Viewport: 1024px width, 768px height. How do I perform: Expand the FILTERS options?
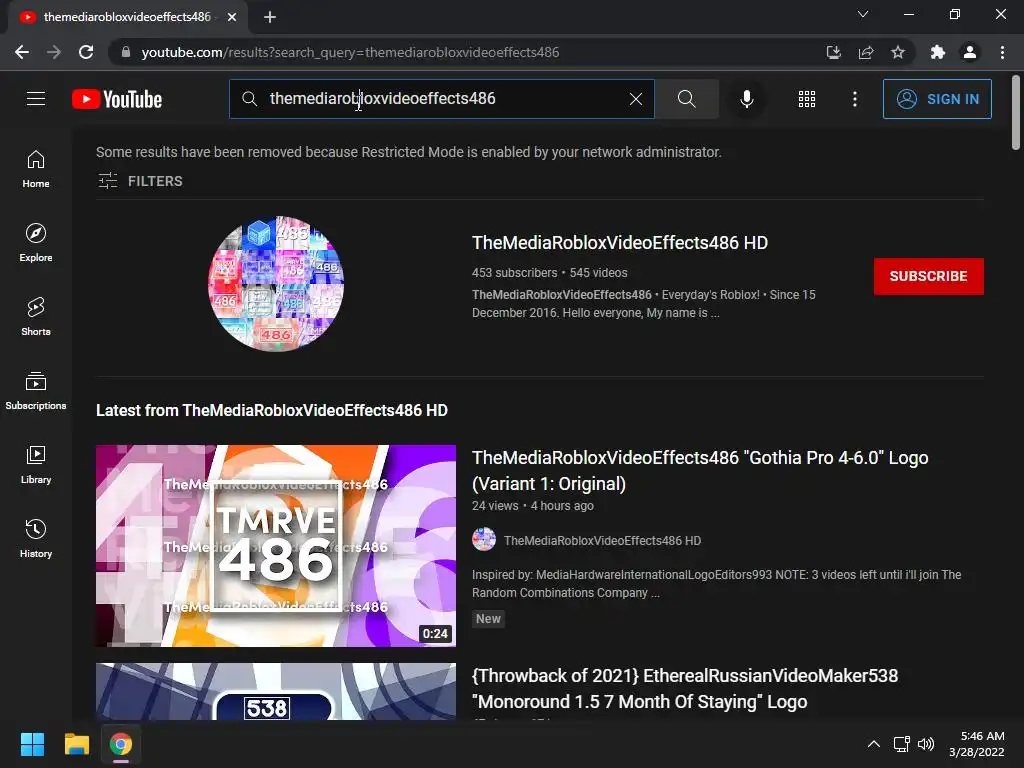(140, 181)
